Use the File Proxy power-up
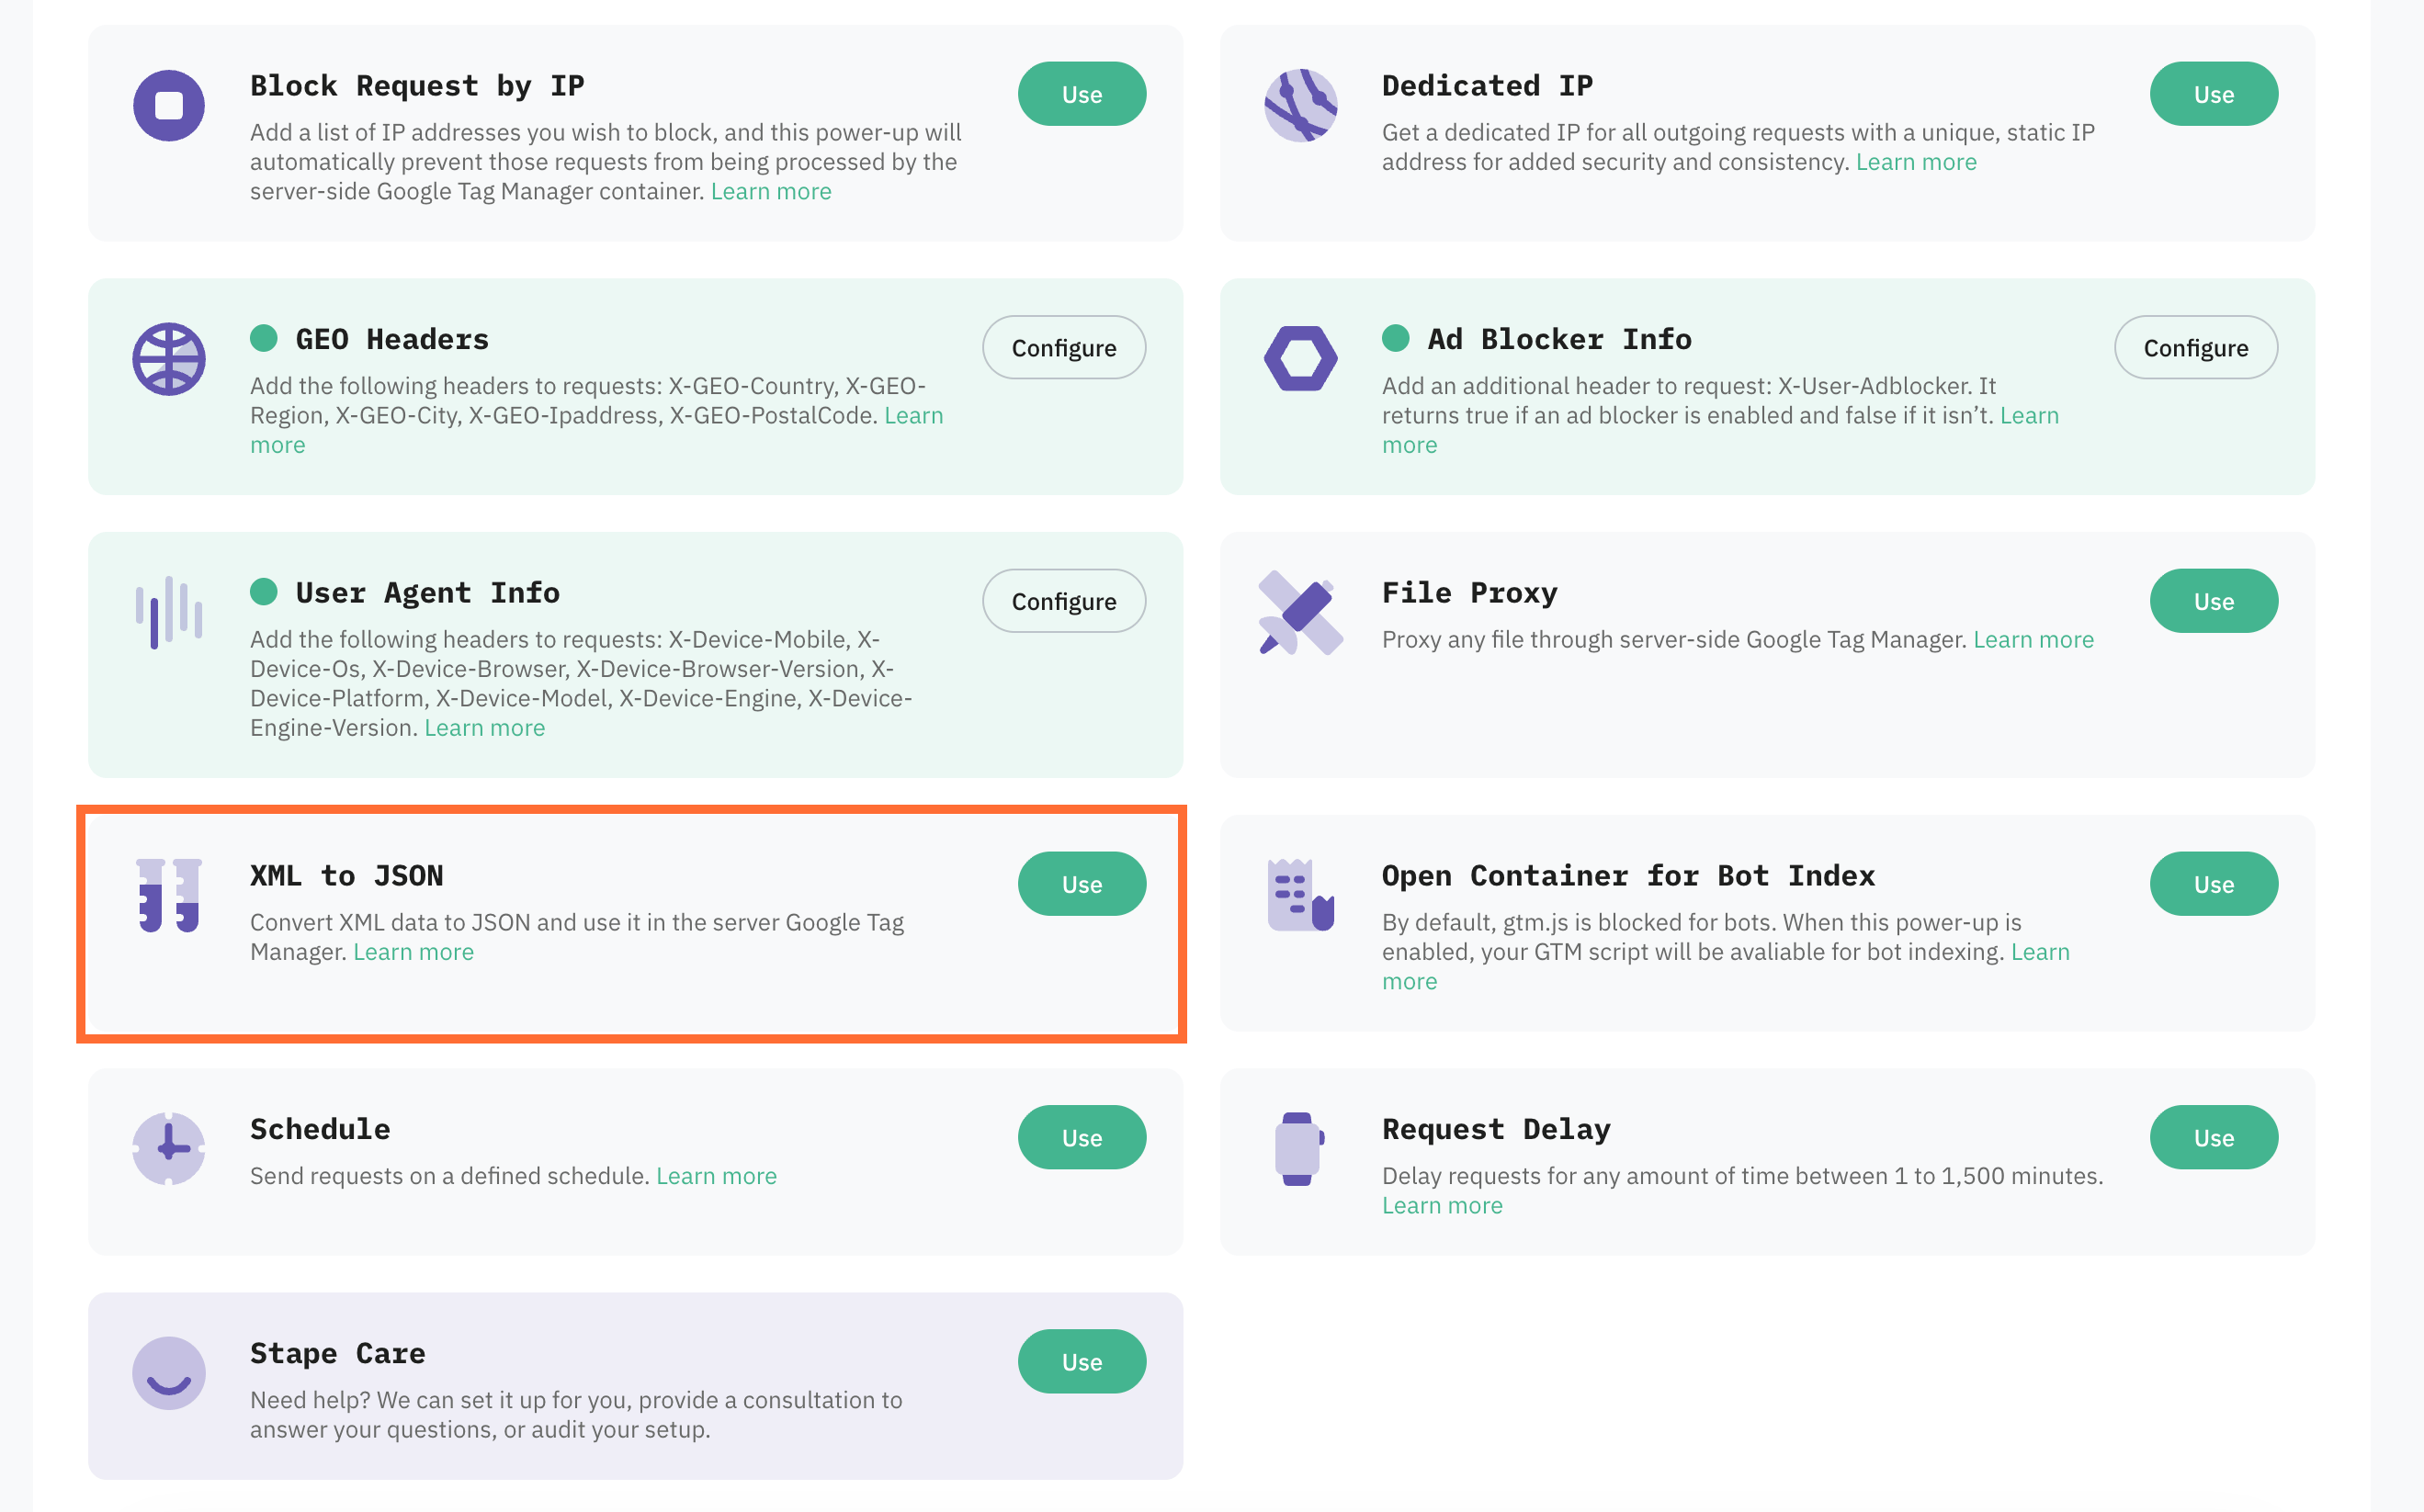 (x=2214, y=601)
